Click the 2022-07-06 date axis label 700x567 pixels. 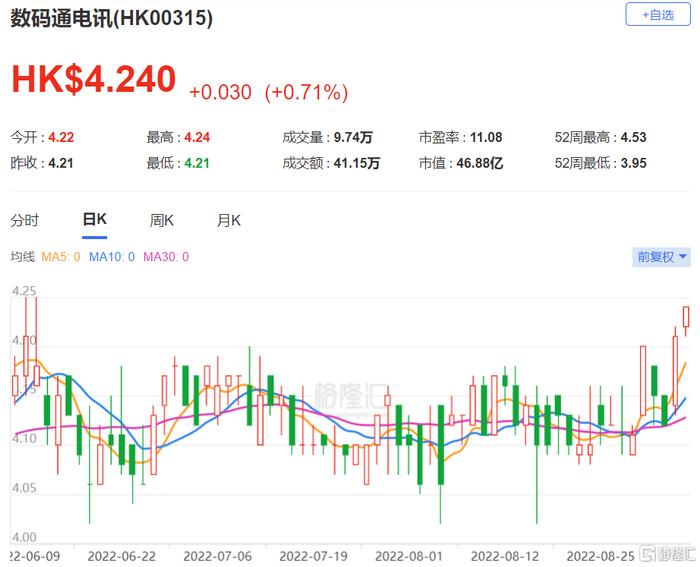point(217,557)
